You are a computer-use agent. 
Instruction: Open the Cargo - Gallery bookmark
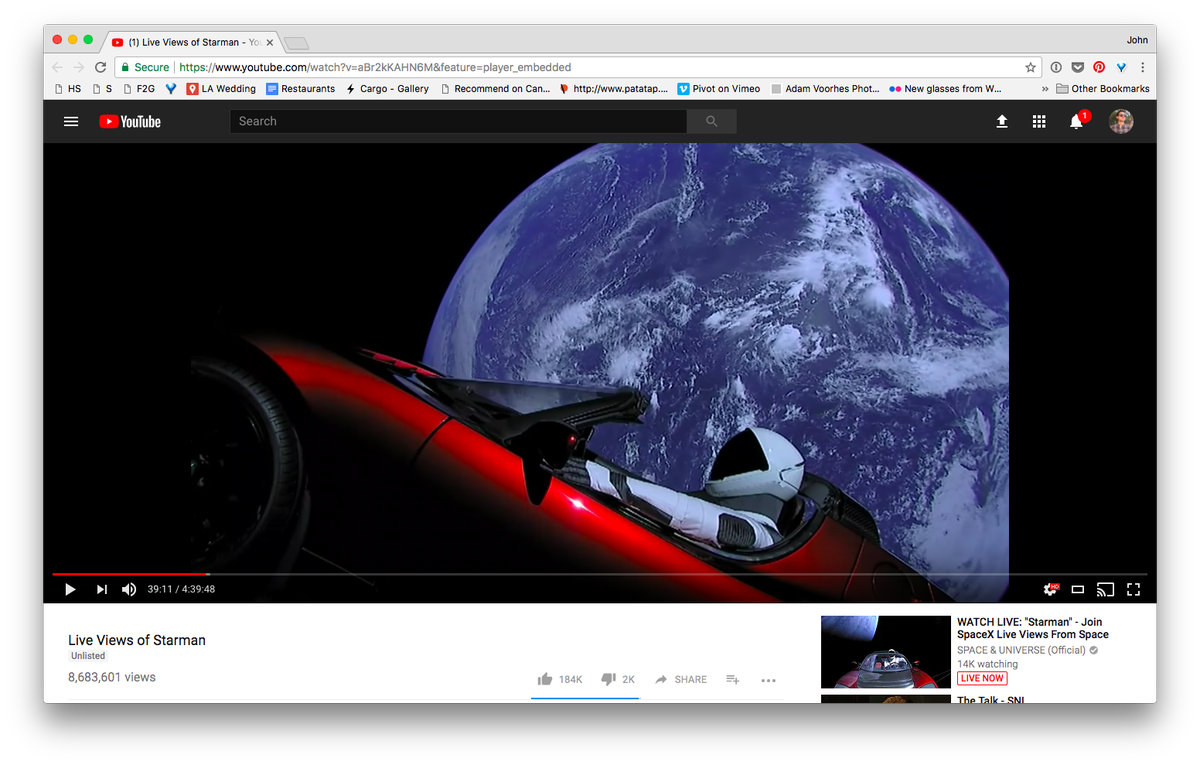point(387,88)
